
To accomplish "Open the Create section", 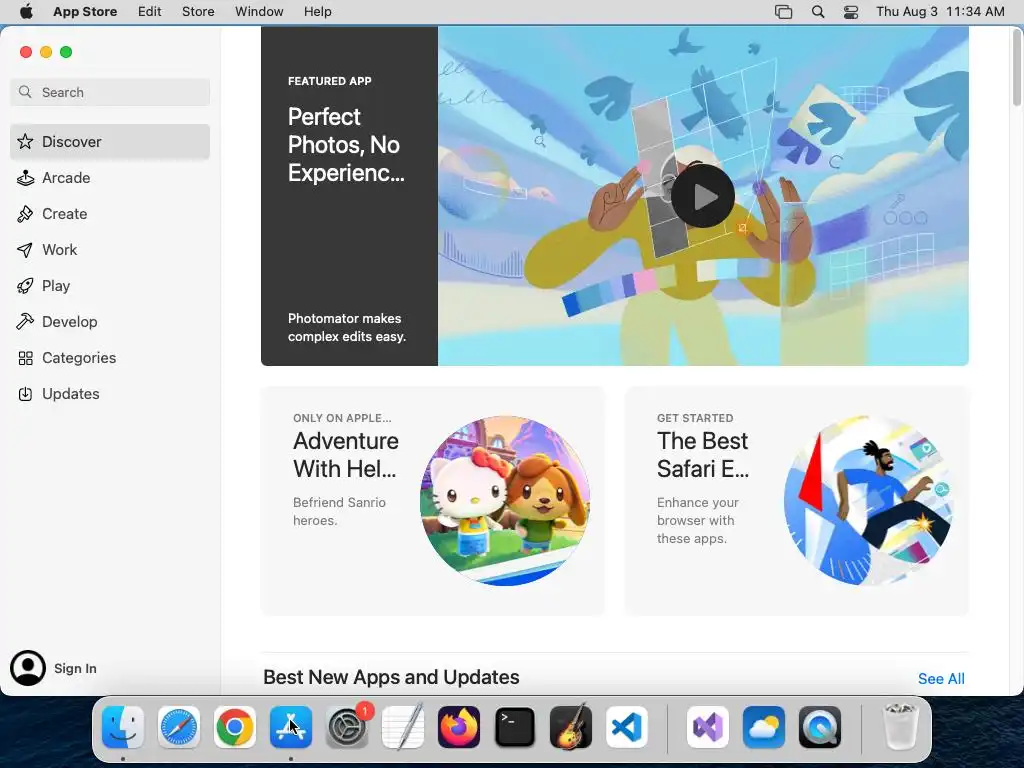I will pos(110,214).
